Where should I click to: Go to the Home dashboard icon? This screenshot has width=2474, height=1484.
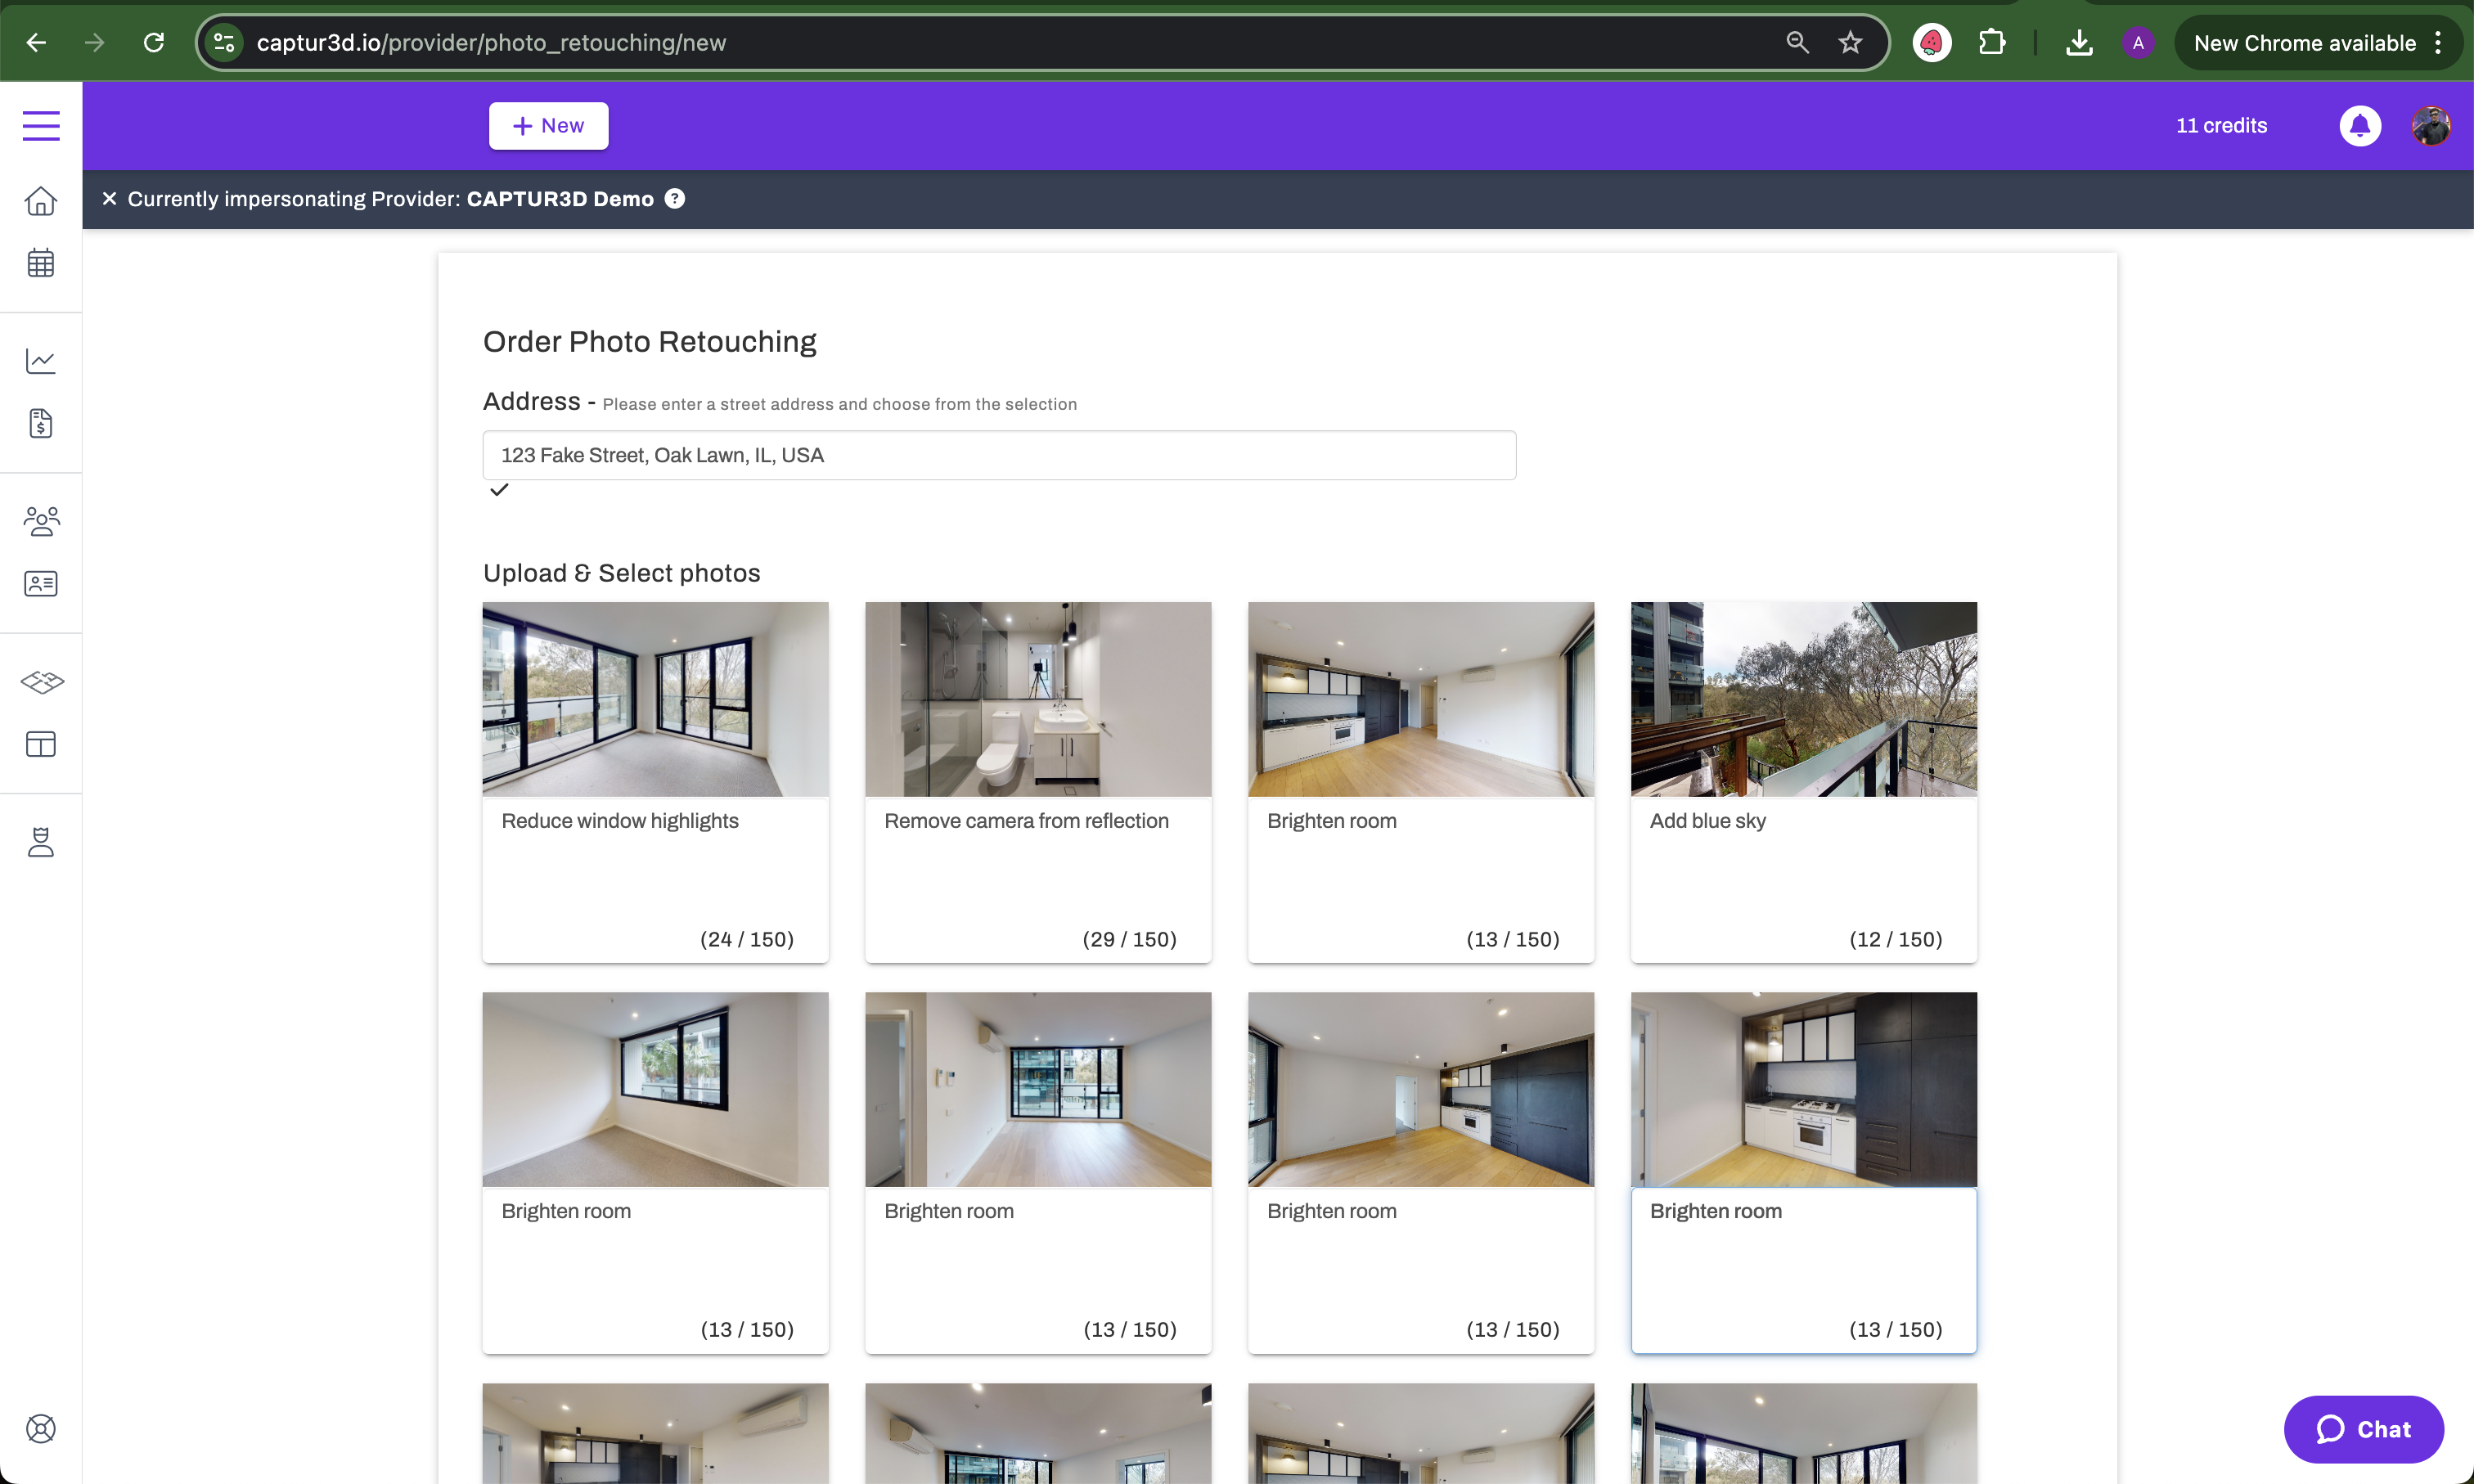tap(41, 201)
